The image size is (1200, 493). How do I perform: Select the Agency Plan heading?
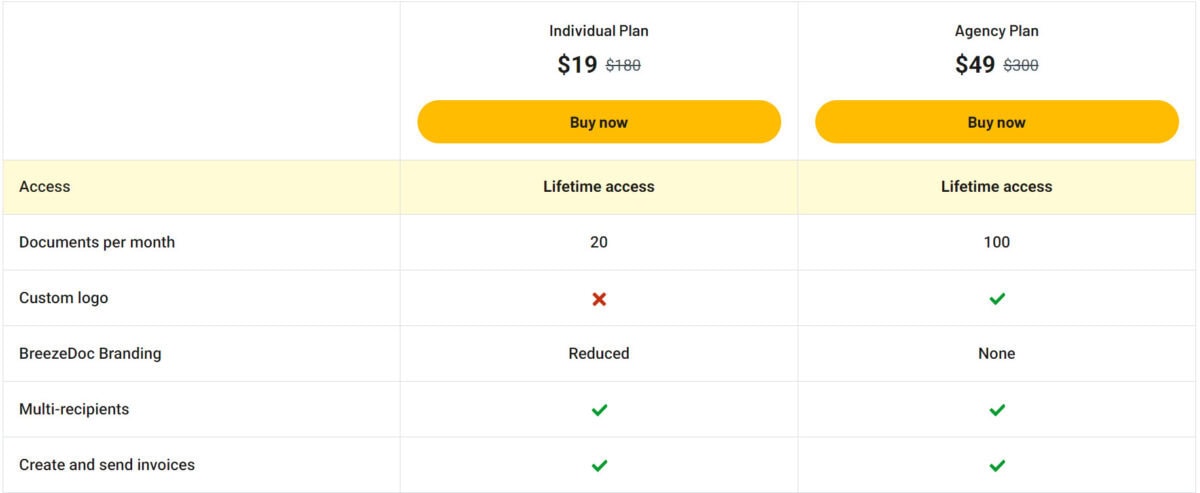997,31
